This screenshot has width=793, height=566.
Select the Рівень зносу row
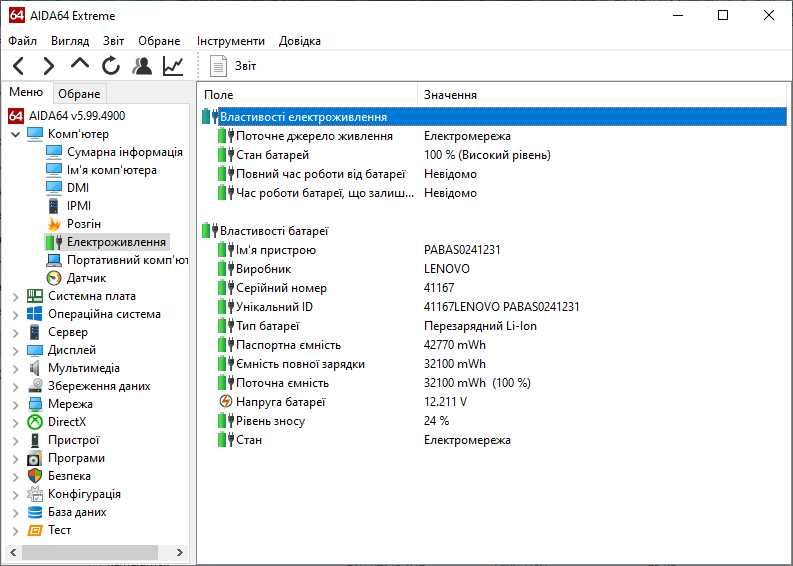[x=494, y=421]
